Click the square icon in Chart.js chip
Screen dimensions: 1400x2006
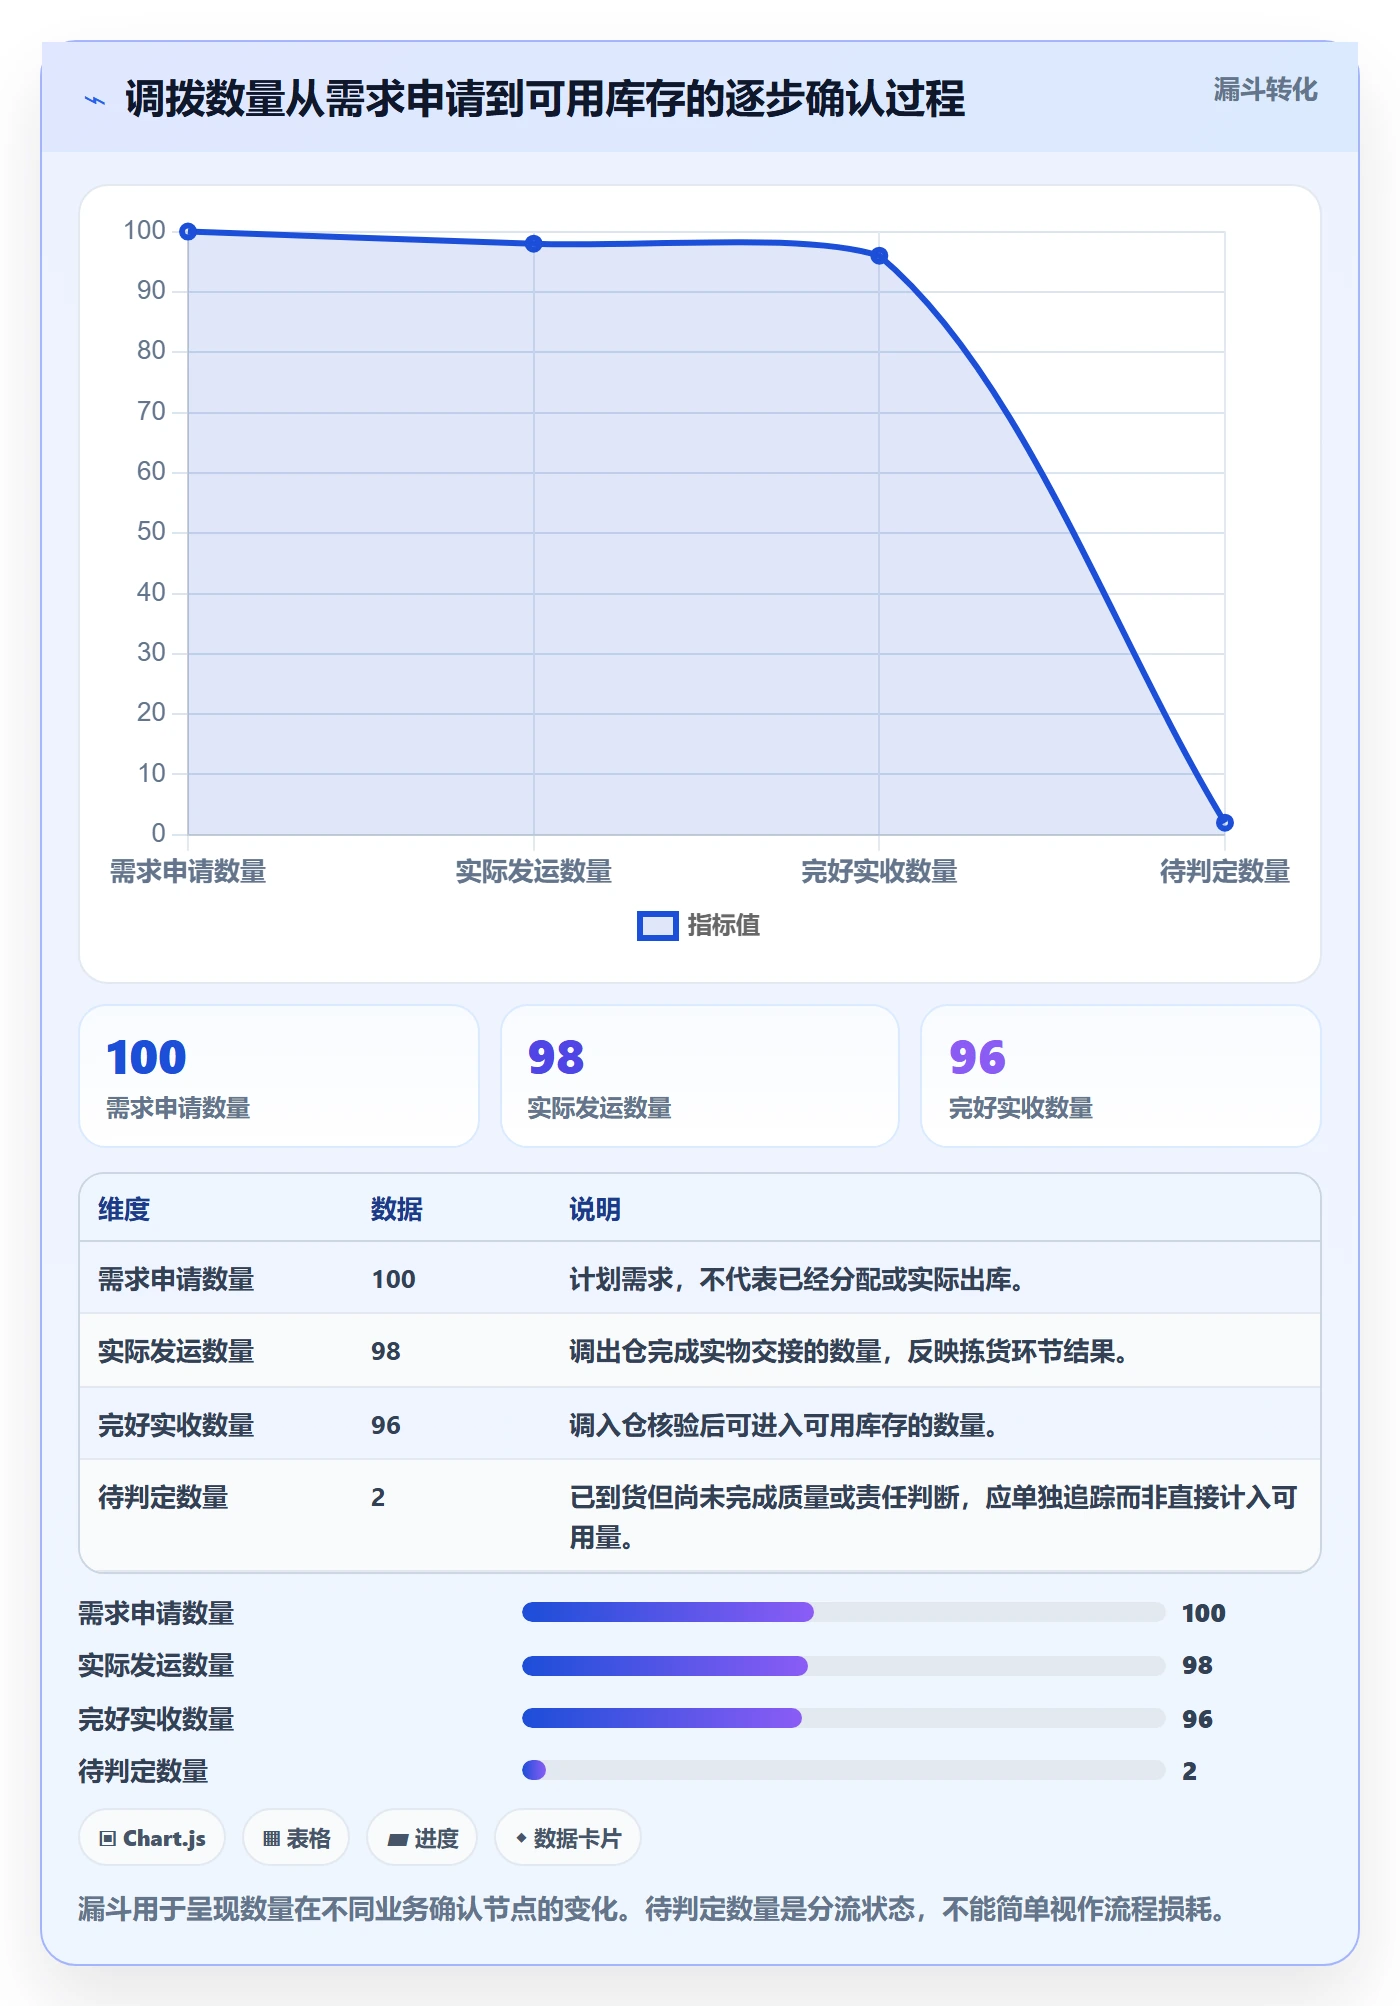[108, 1838]
